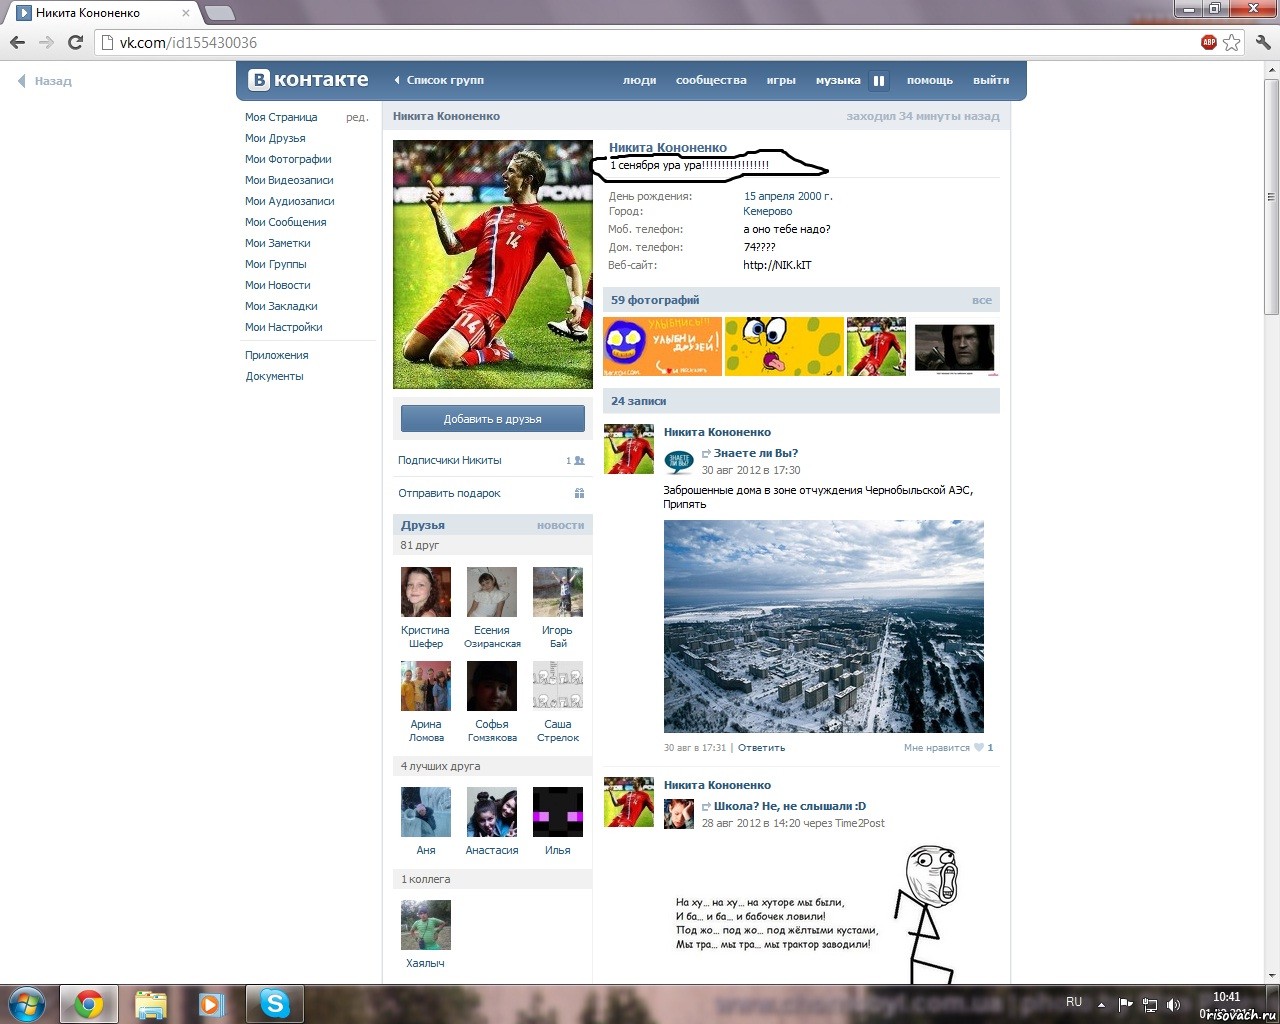This screenshot has height=1024, width=1280.
Task: Open Мои Друзья in the sidebar
Action: [275, 138]
